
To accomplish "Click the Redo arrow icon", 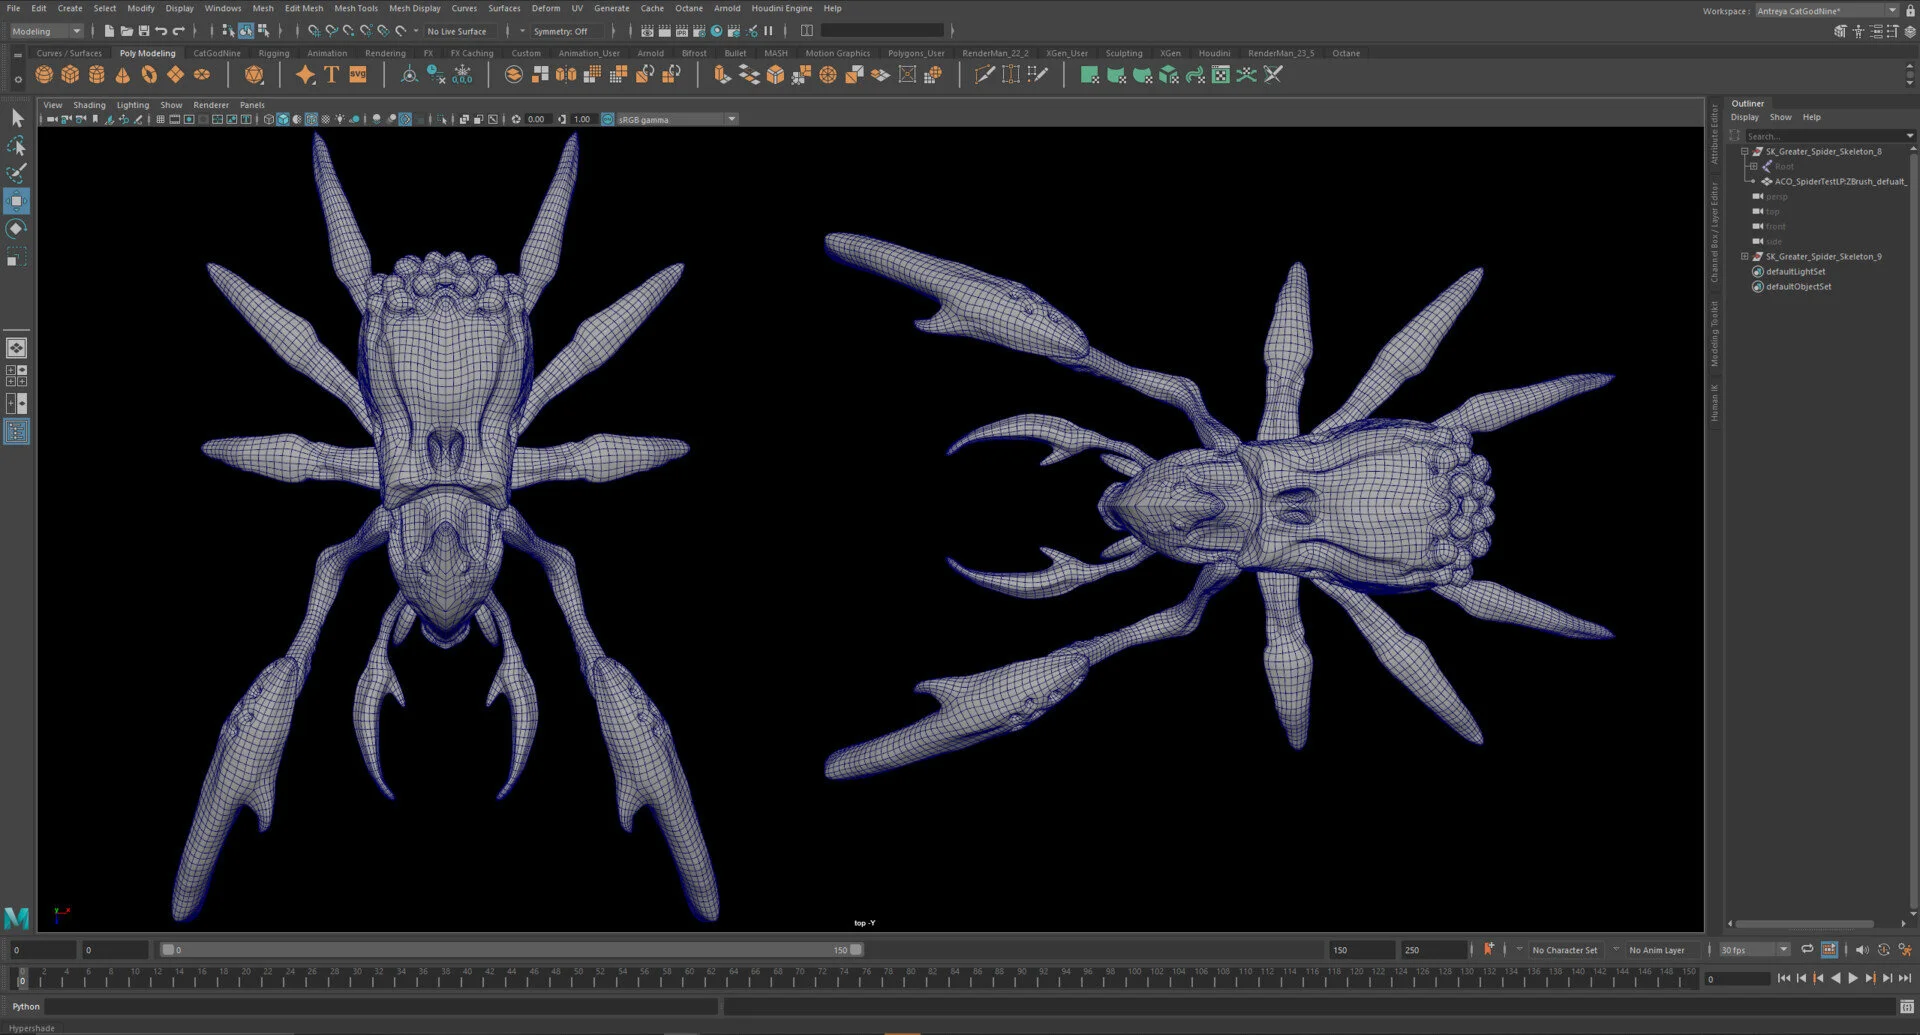I will 179,31.
